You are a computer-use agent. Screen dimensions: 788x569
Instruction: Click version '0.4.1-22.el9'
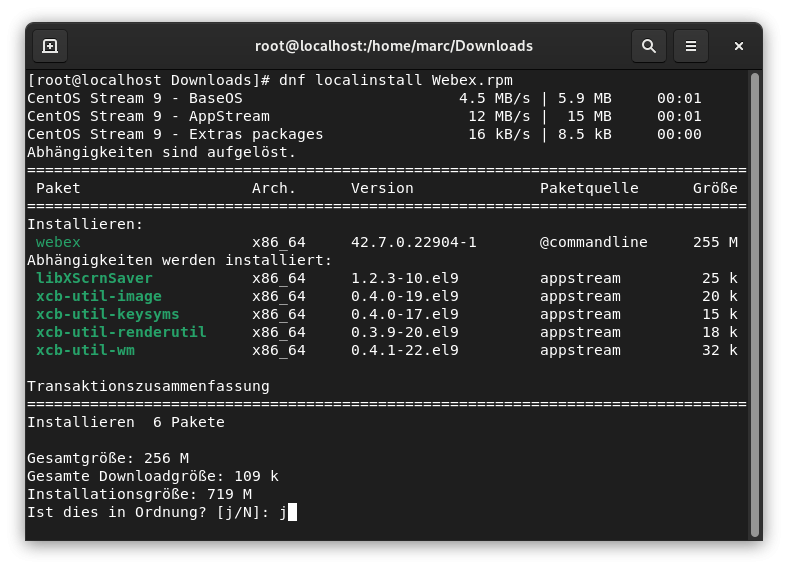click(405, 350)
